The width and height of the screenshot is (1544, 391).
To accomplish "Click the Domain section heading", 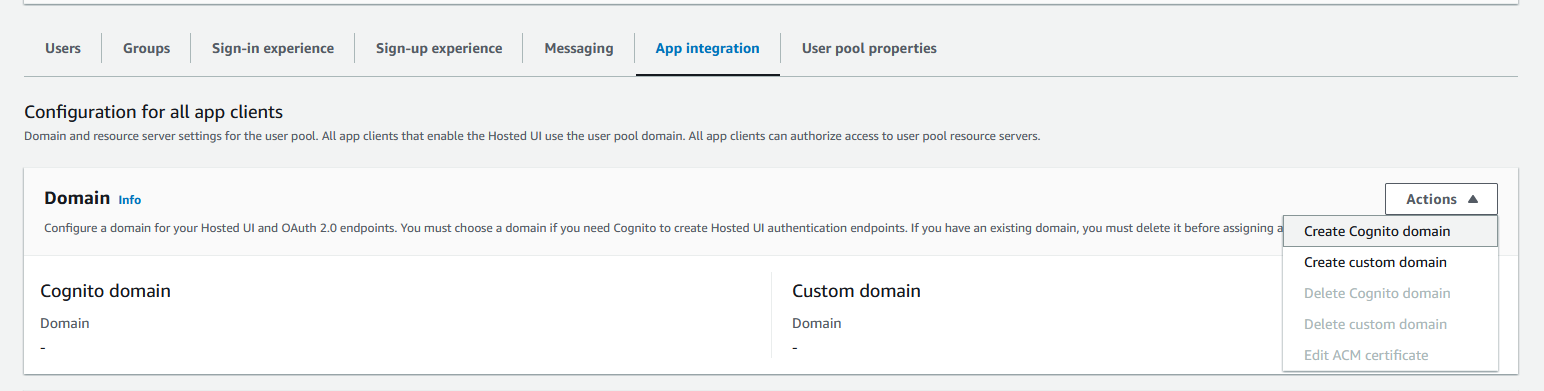I will click(x=77, y=198).
